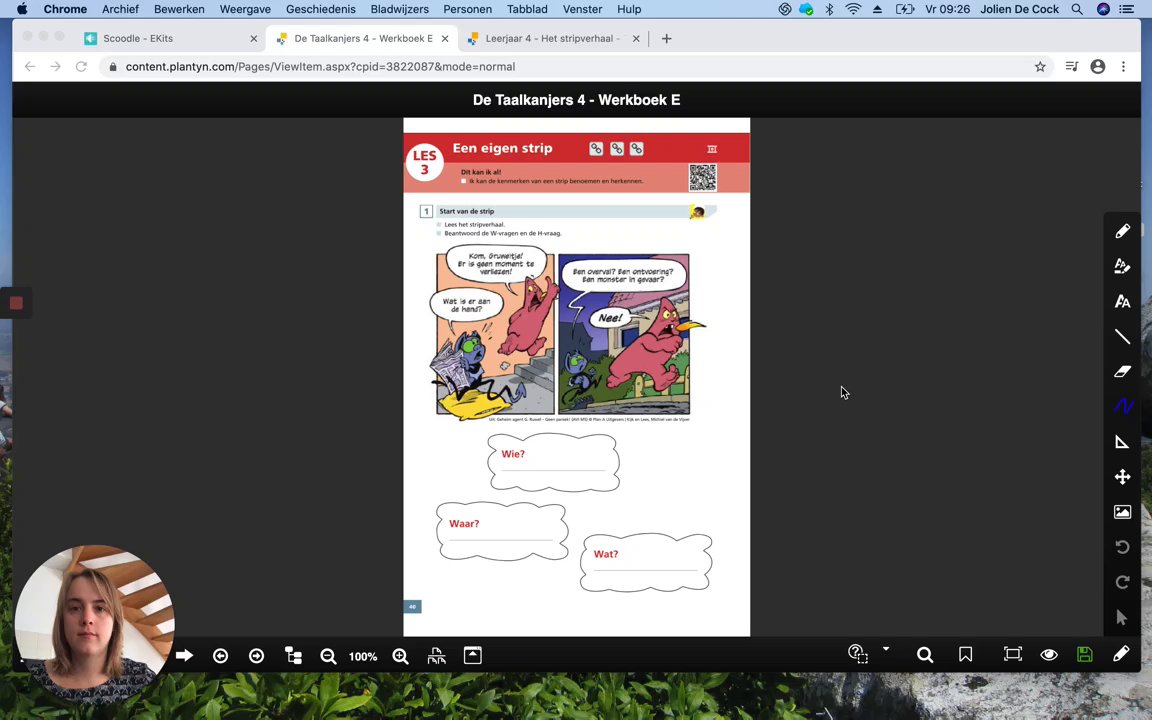
Task: Open second link icon in lesson header
Action: pyautogui.click(x=616, y=149)
